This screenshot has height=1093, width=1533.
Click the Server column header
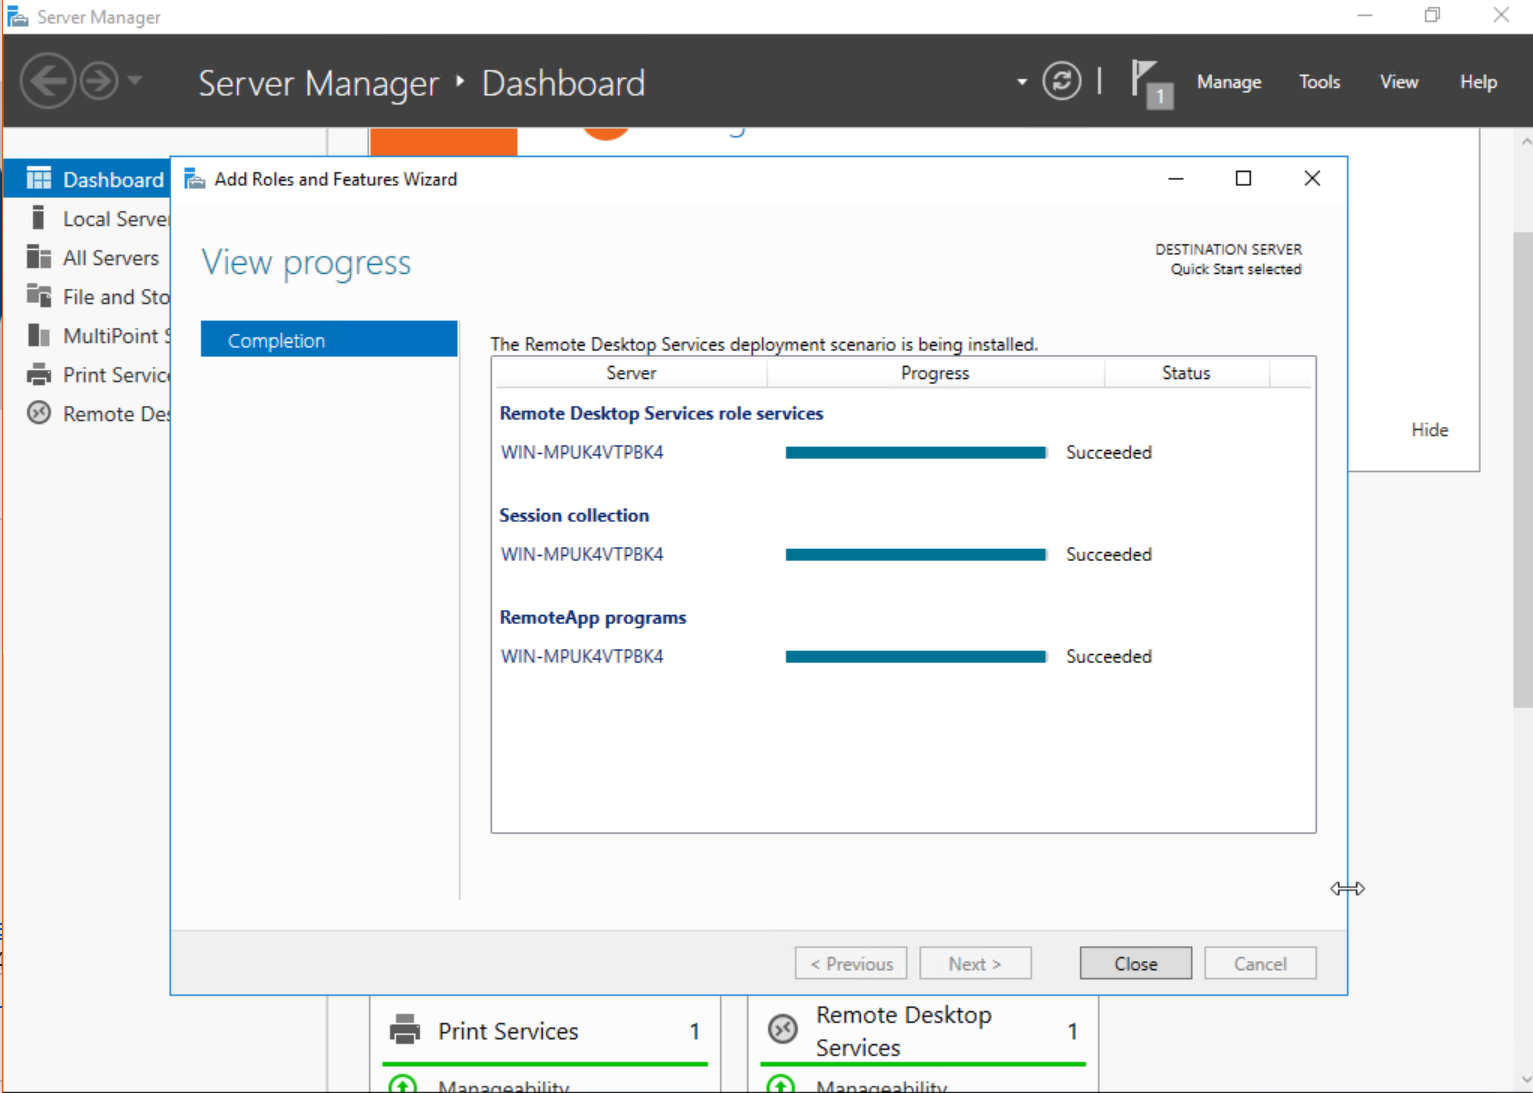pyautogui.click(x=631, y=373)
